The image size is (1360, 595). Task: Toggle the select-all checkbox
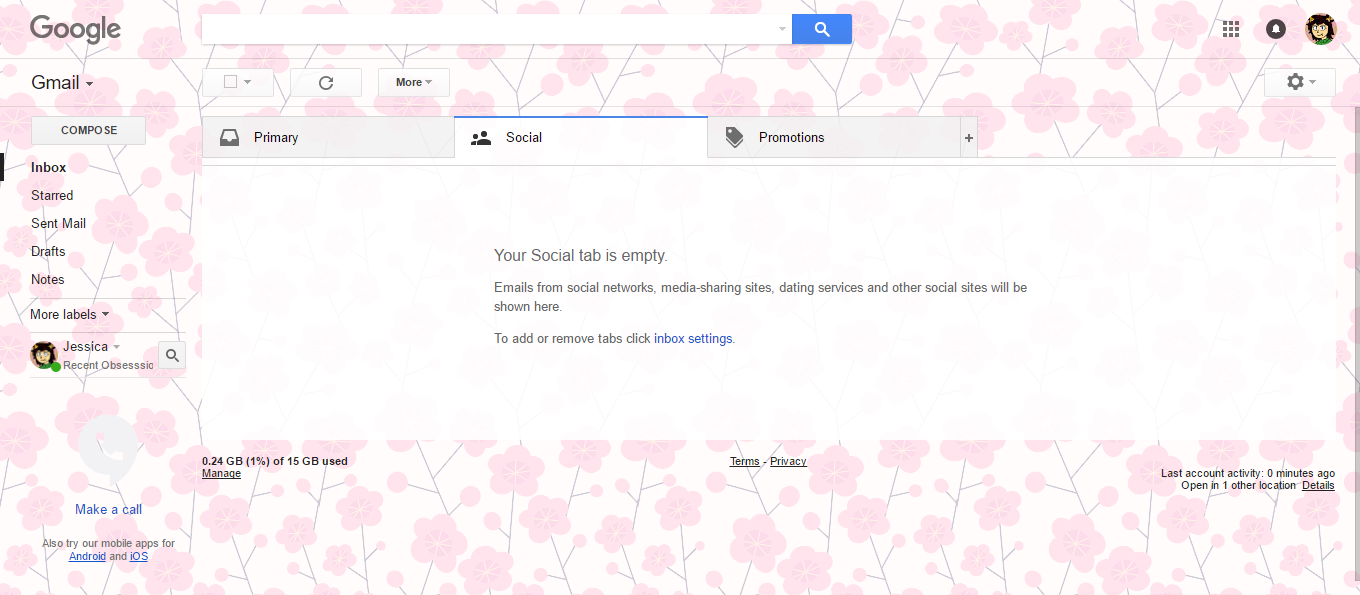point(230,82)
